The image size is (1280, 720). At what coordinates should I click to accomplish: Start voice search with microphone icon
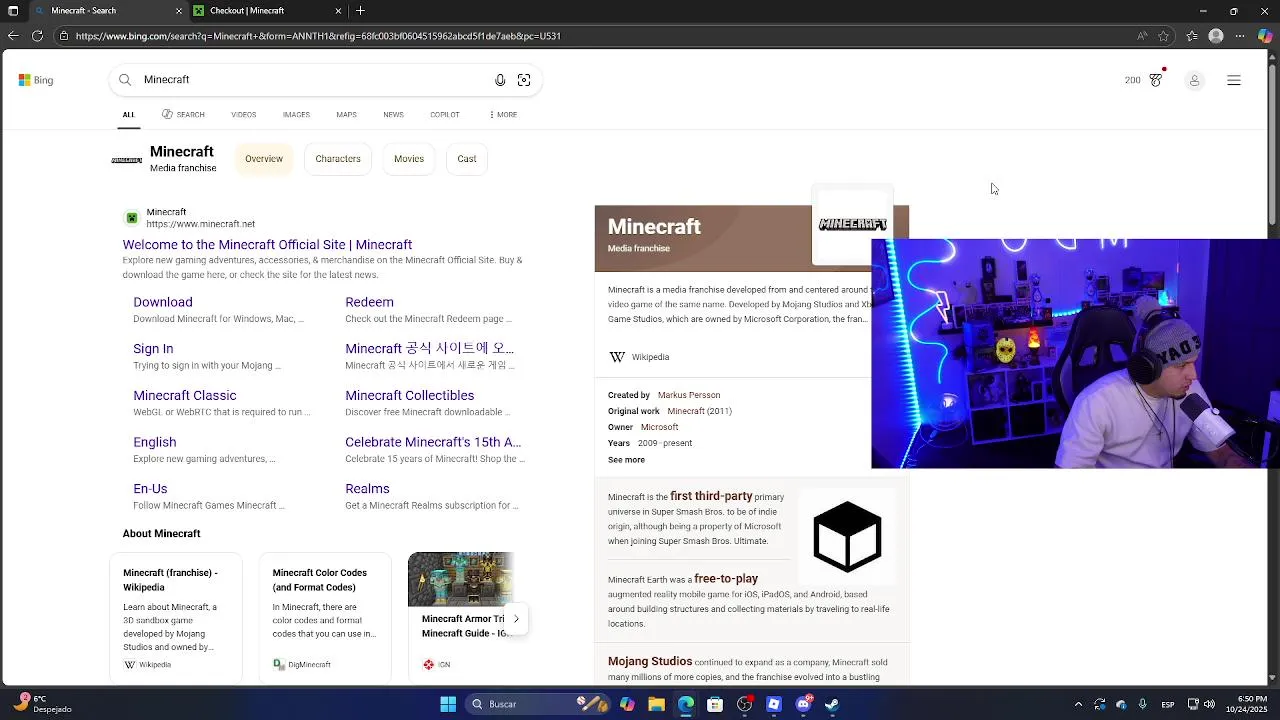pyautogui.click(x=500, y=80)
